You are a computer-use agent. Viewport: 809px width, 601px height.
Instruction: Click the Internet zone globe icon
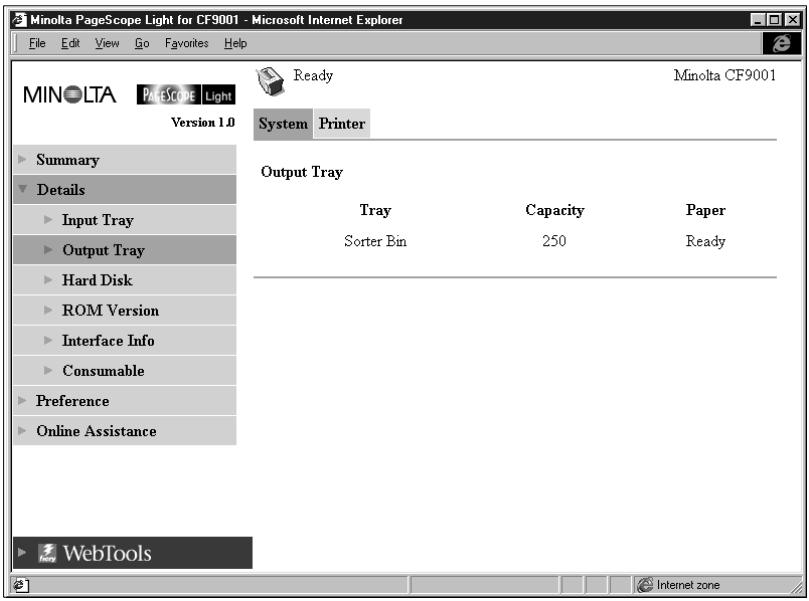[x=645, y=584]
